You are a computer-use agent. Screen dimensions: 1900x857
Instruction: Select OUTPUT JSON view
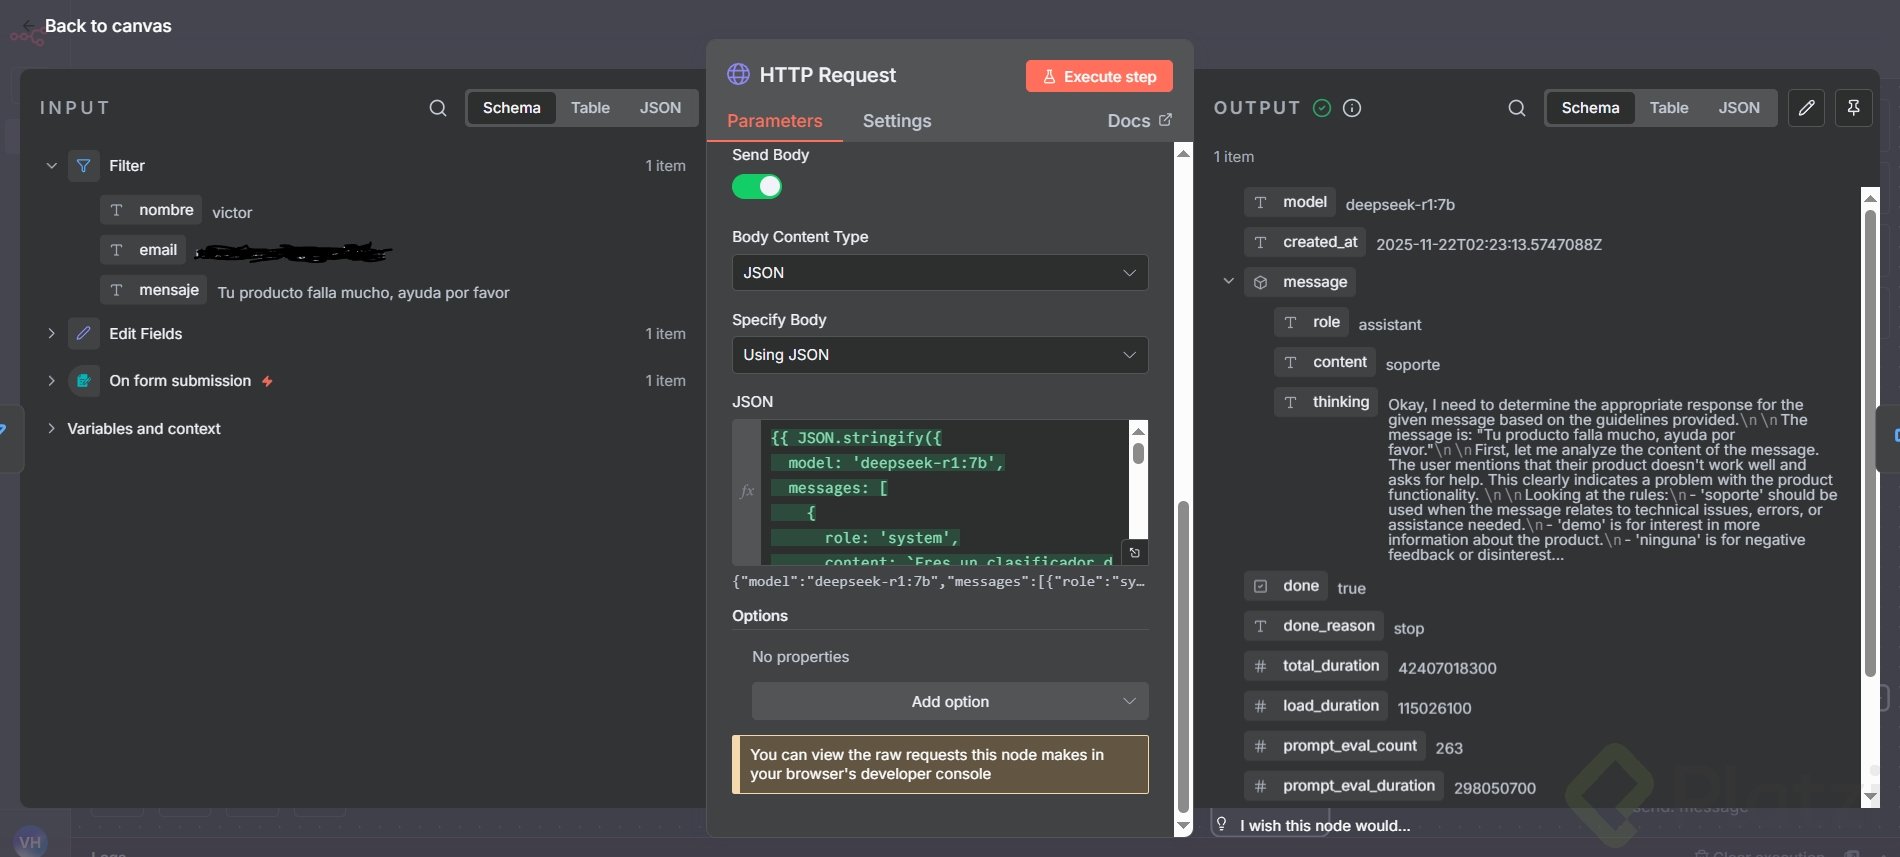[x=1739, y=108]
